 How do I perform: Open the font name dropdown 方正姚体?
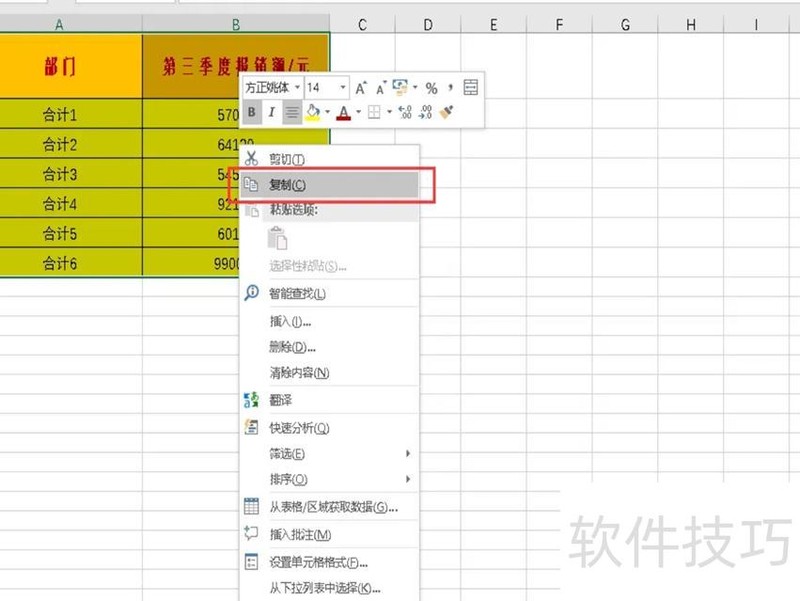pos(297,87)
